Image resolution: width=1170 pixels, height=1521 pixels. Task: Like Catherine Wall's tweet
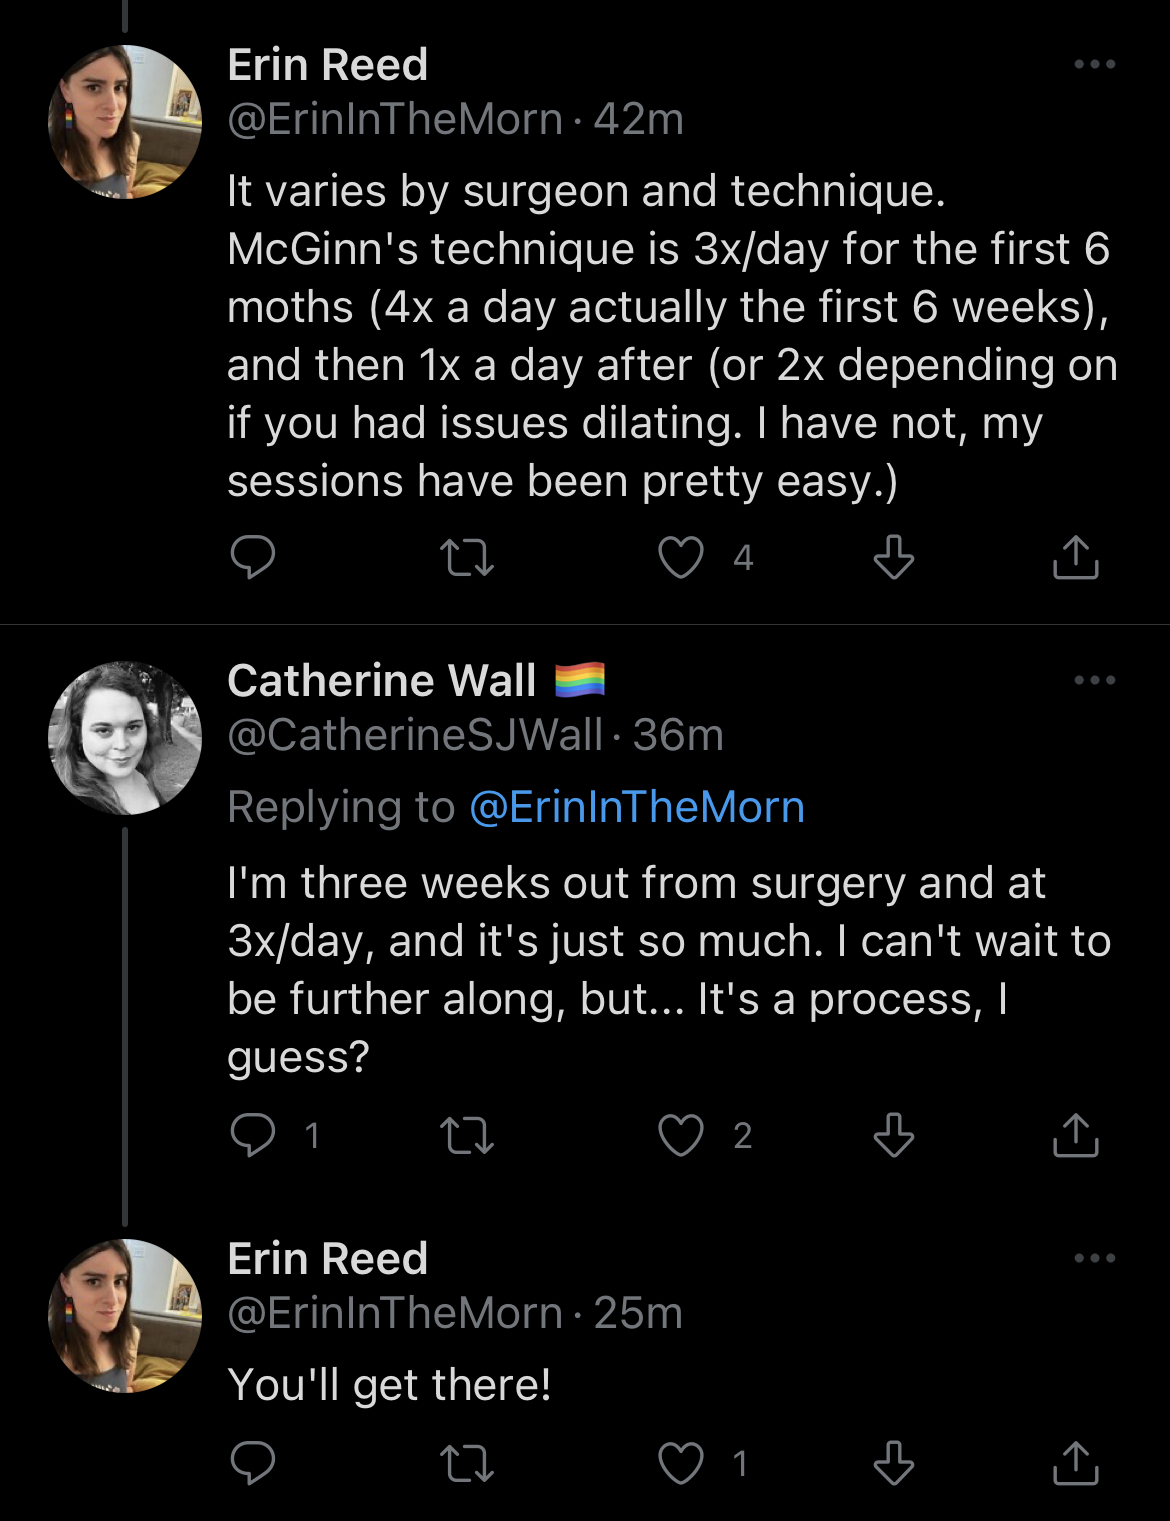click(681, 1135)
